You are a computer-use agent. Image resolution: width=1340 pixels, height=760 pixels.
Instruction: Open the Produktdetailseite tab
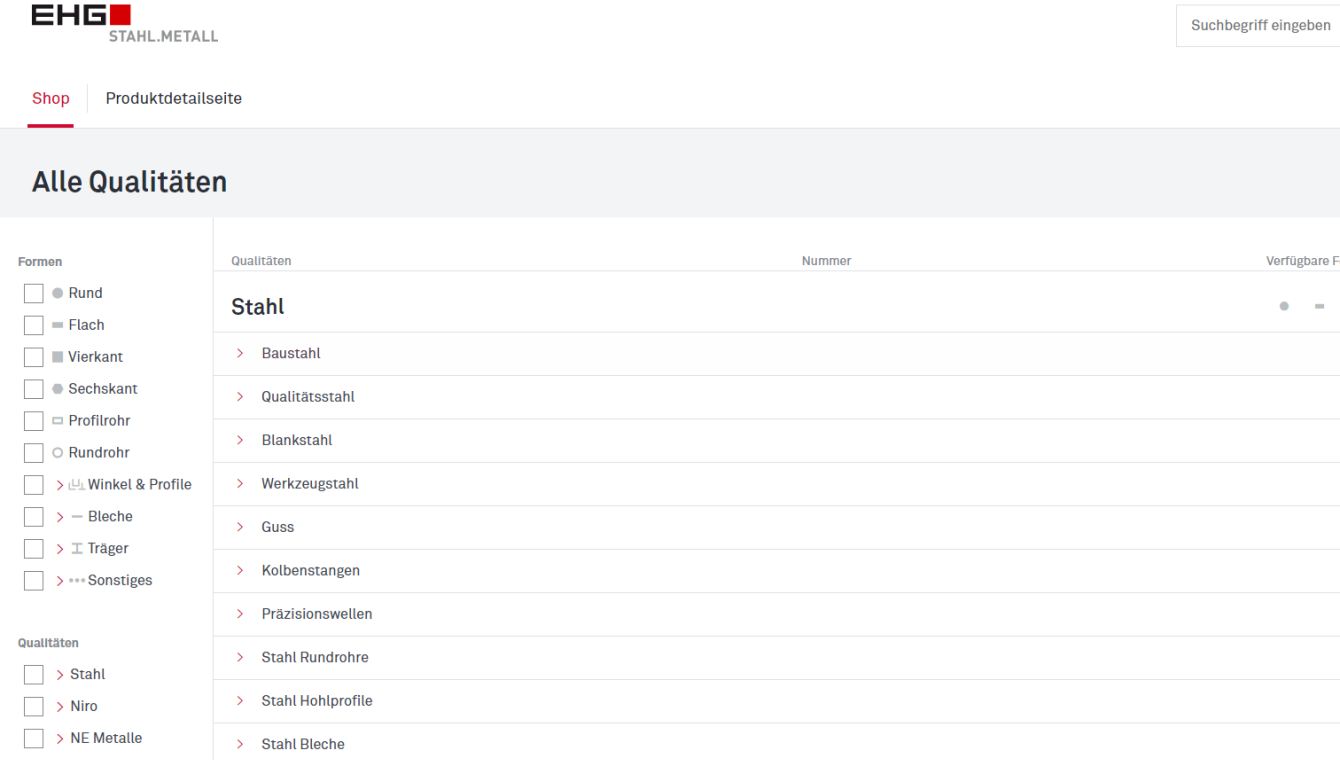pyautogui.click(x=174, y=99)
